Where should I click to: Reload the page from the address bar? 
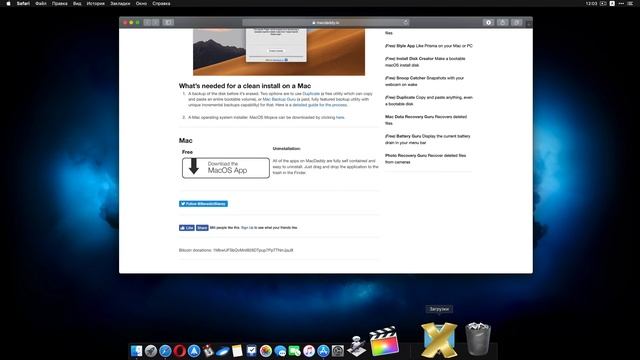(405, 22)
